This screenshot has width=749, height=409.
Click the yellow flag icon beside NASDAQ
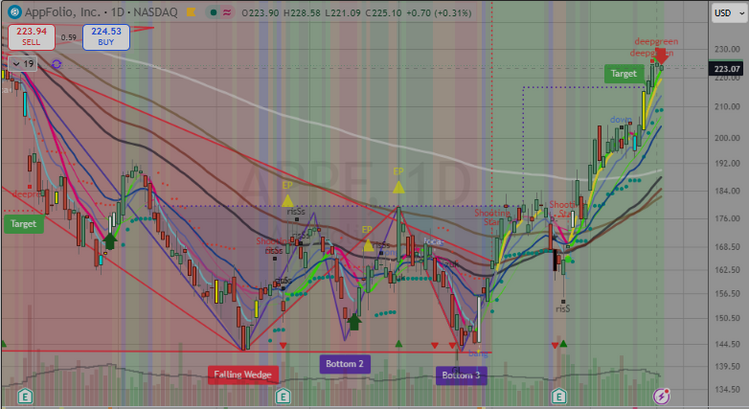pos(191,12)
